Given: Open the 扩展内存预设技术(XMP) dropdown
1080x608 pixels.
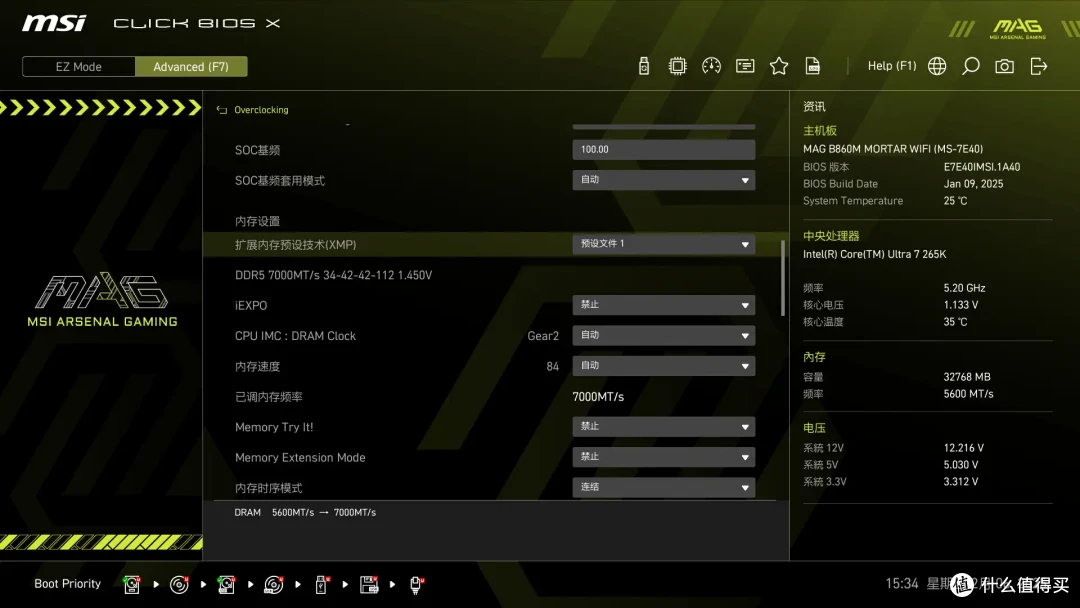Looking at the screenshot, I should point(663,244).
